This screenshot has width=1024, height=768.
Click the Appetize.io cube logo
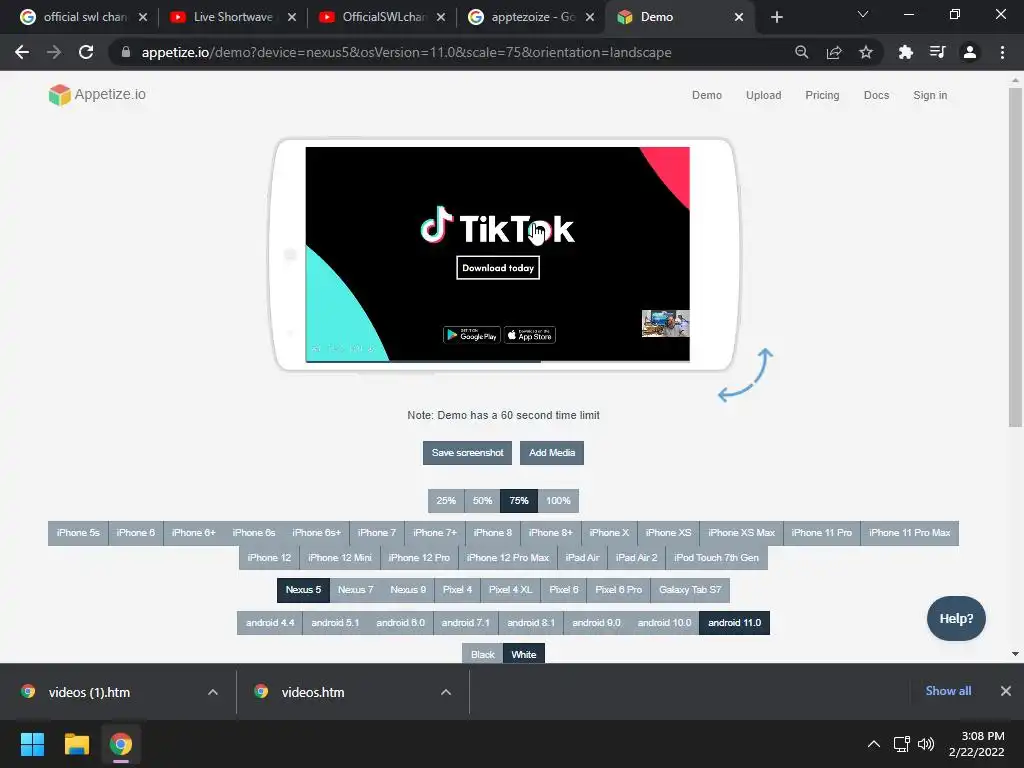[x=59, y=95]
